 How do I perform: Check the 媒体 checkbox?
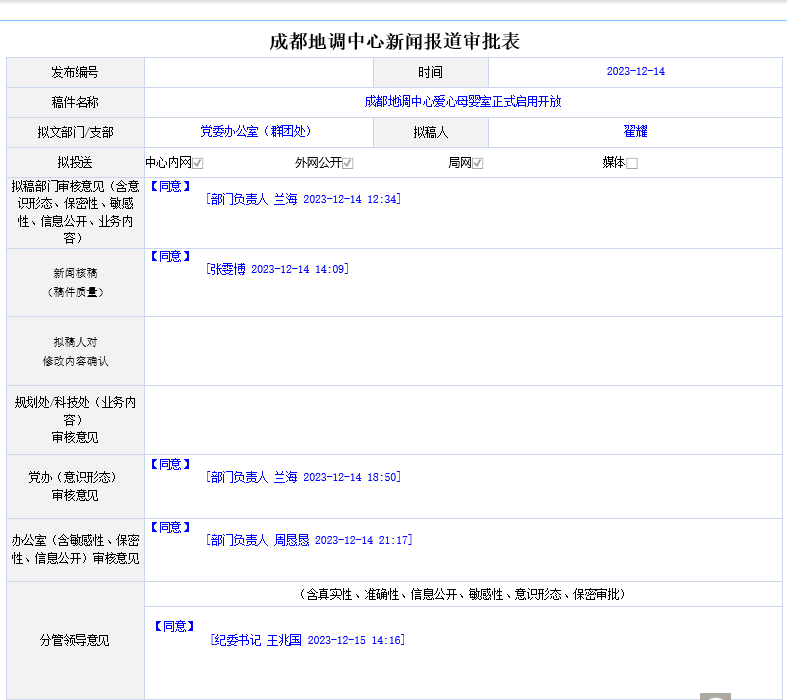tap(631, 163)
